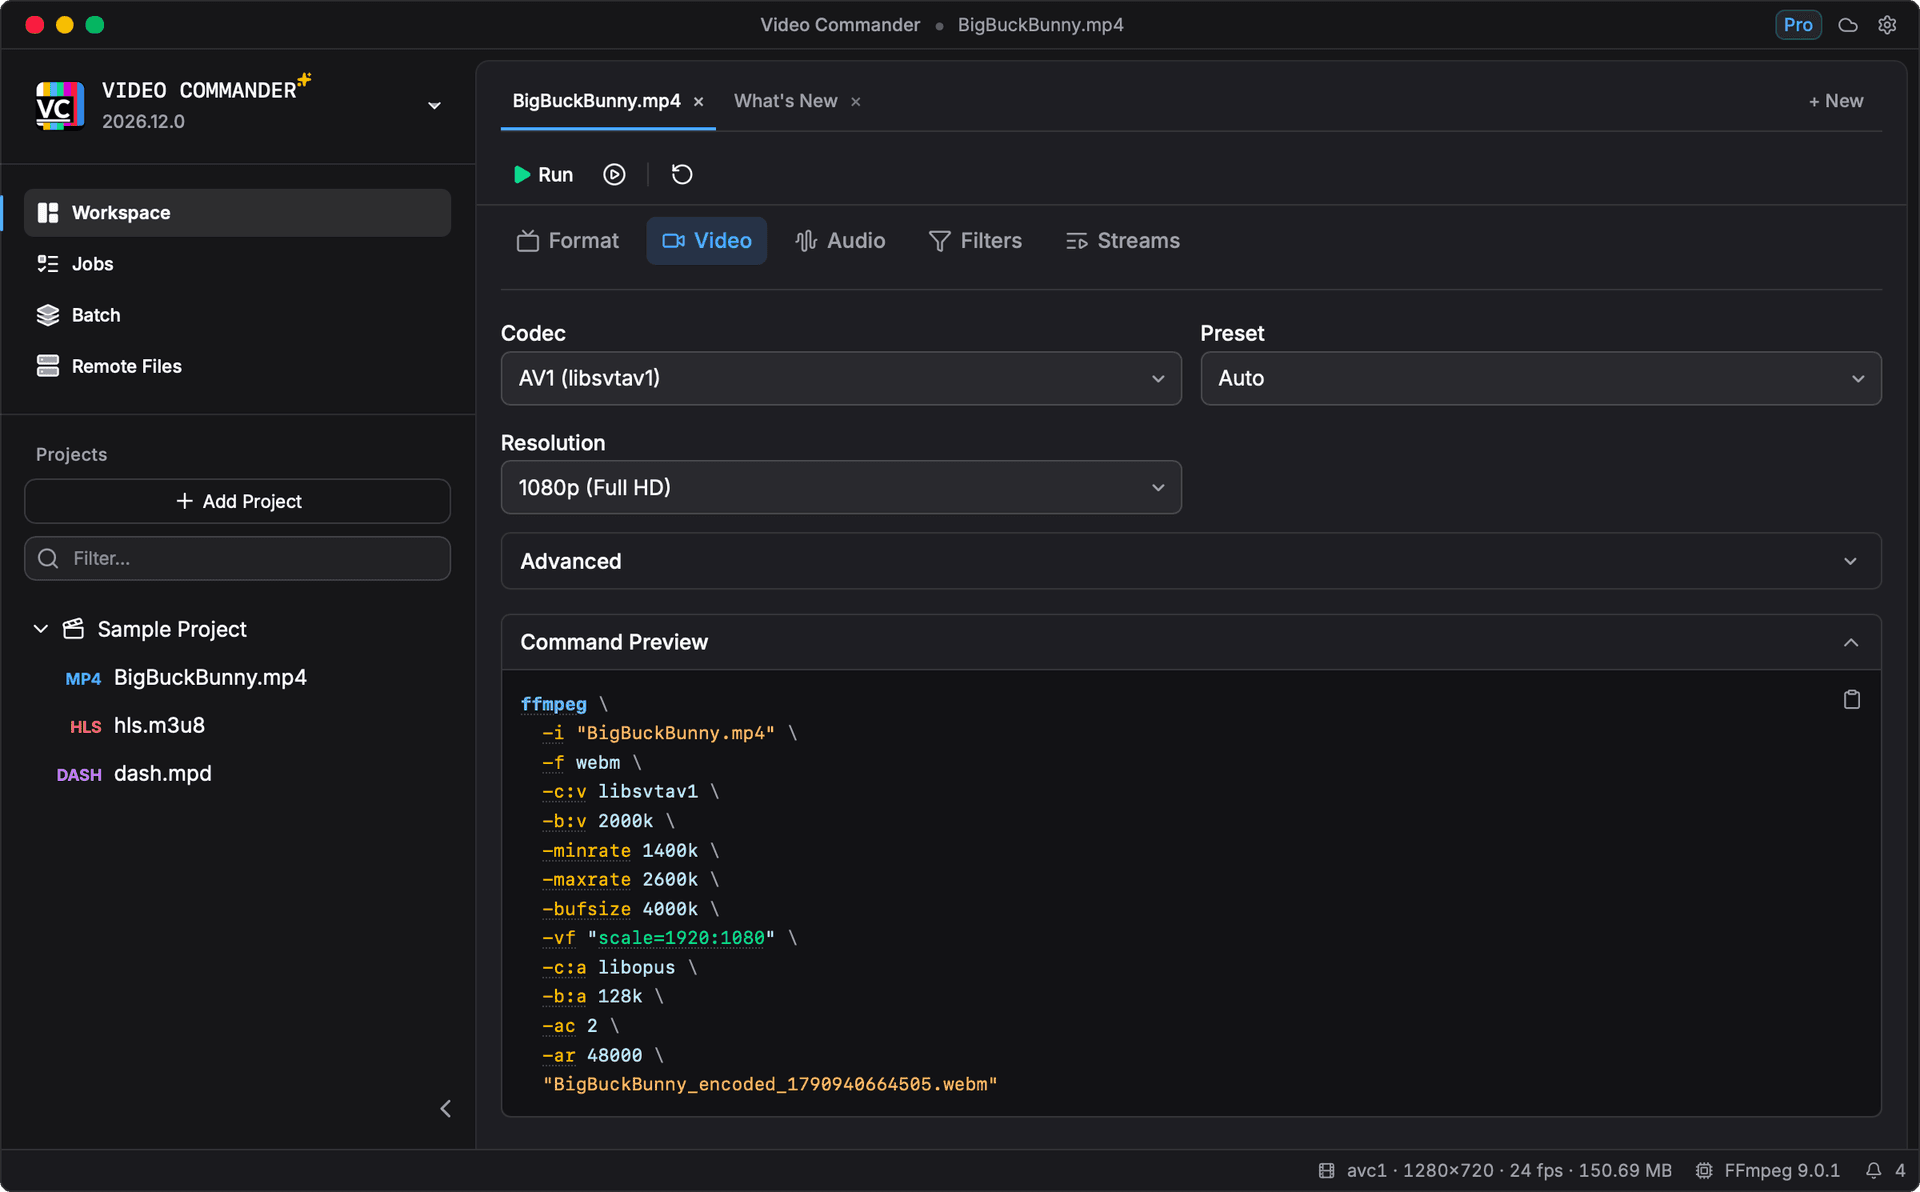This screenshot has height=1192, width=1920.
Task: Click the Run button
Action: 543,175
